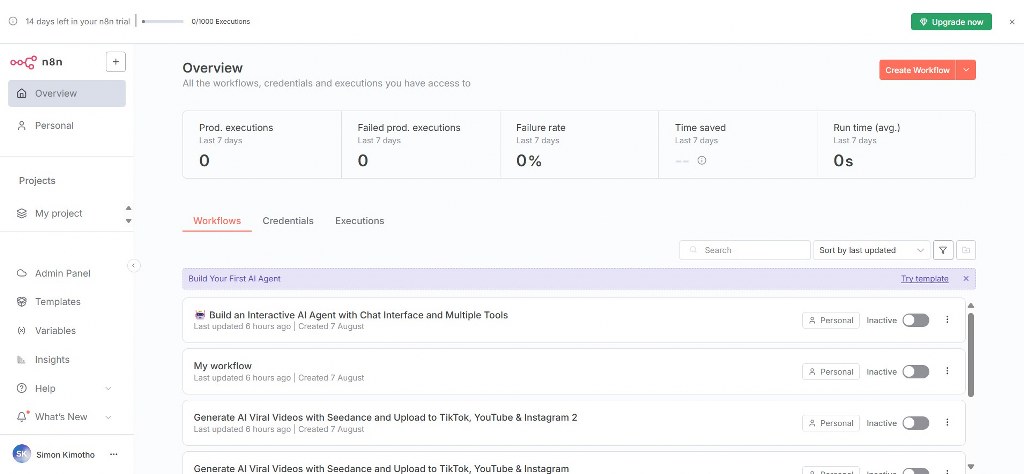Click the Upgrade now button

click(952, 22)
